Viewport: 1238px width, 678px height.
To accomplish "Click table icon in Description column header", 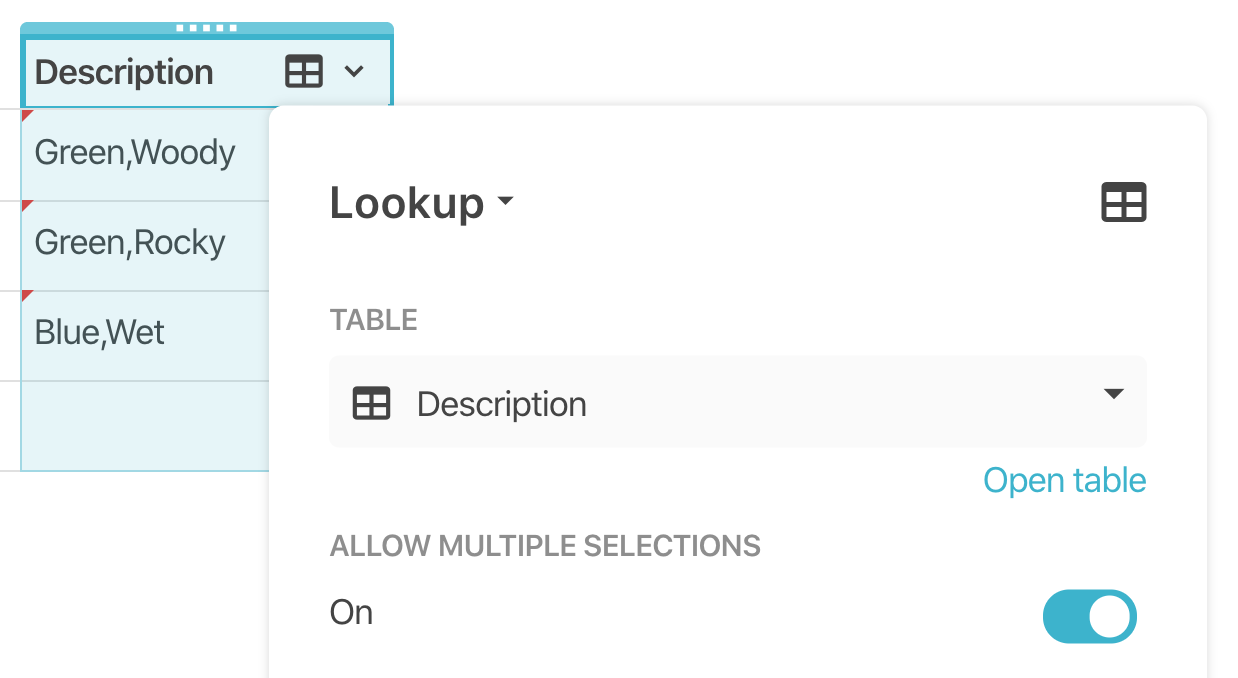I will pos(304,72).
